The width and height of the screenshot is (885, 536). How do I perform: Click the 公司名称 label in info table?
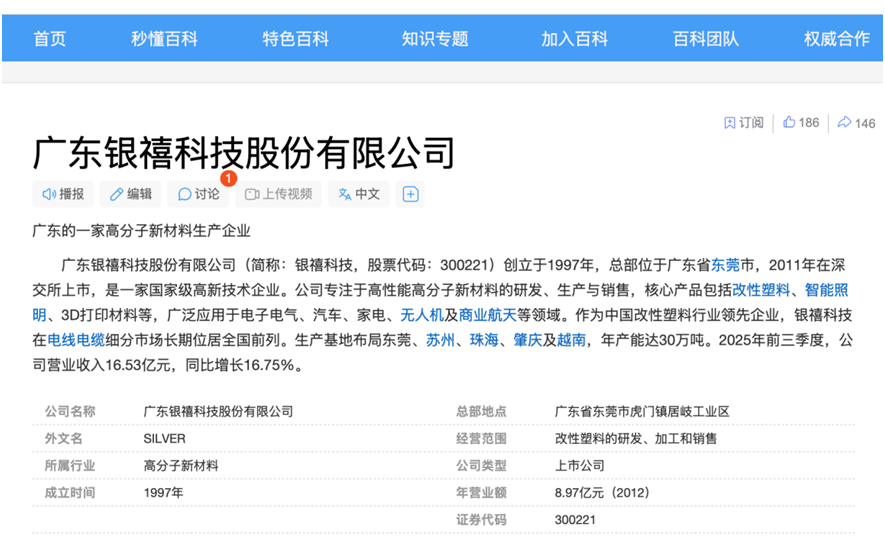(70, 411)
